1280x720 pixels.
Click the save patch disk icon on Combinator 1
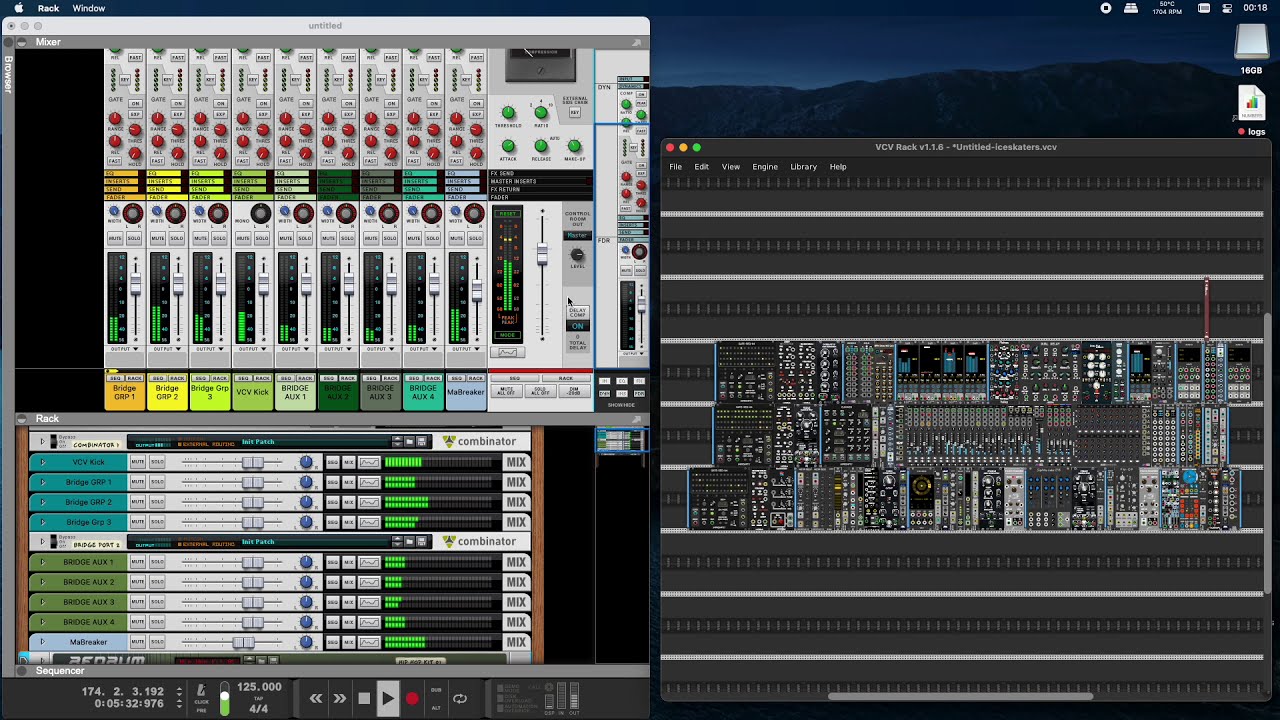pyautogui.click(x=422, y=441)
